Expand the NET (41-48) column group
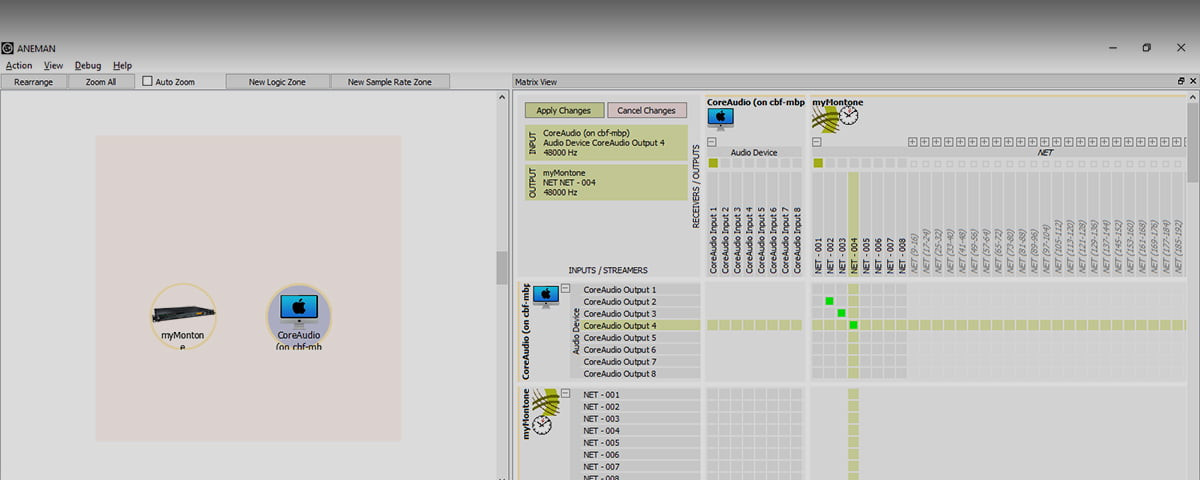 point(961,142)
